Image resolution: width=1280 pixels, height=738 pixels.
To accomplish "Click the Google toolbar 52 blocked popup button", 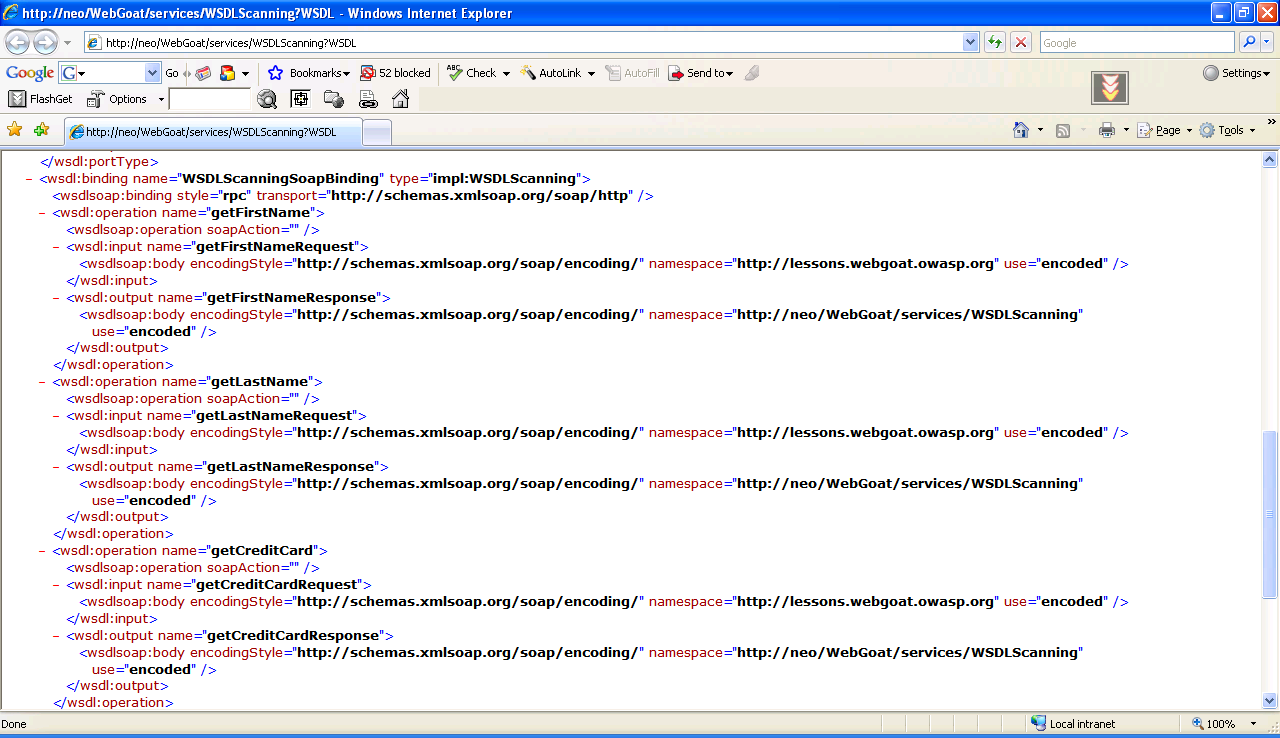I will point(396,73).
